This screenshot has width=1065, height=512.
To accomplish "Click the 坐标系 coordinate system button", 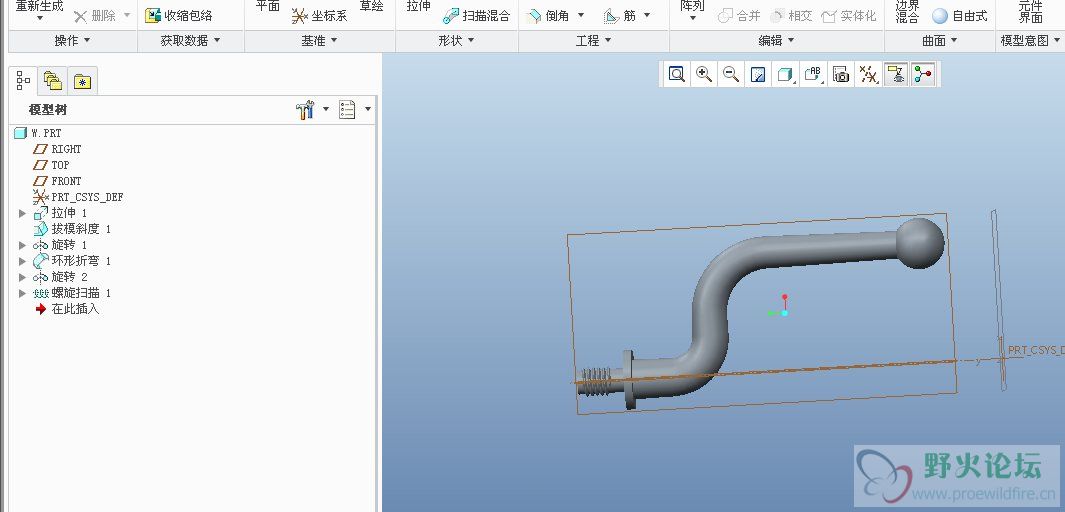I will (319, 16).
